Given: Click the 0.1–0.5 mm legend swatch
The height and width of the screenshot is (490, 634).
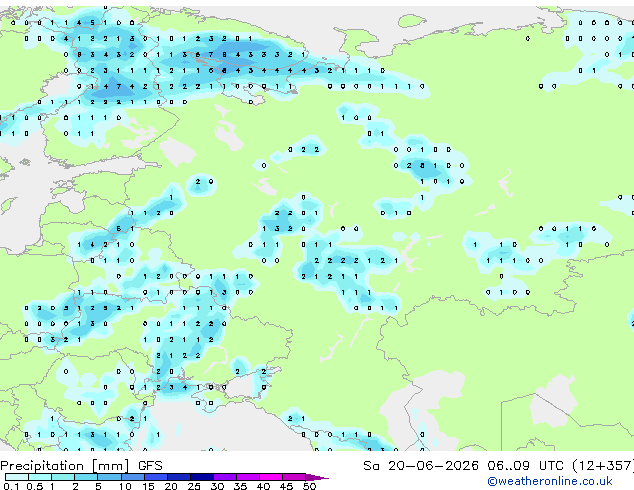Looking at the screenshot, I should [x=17, y=477].
